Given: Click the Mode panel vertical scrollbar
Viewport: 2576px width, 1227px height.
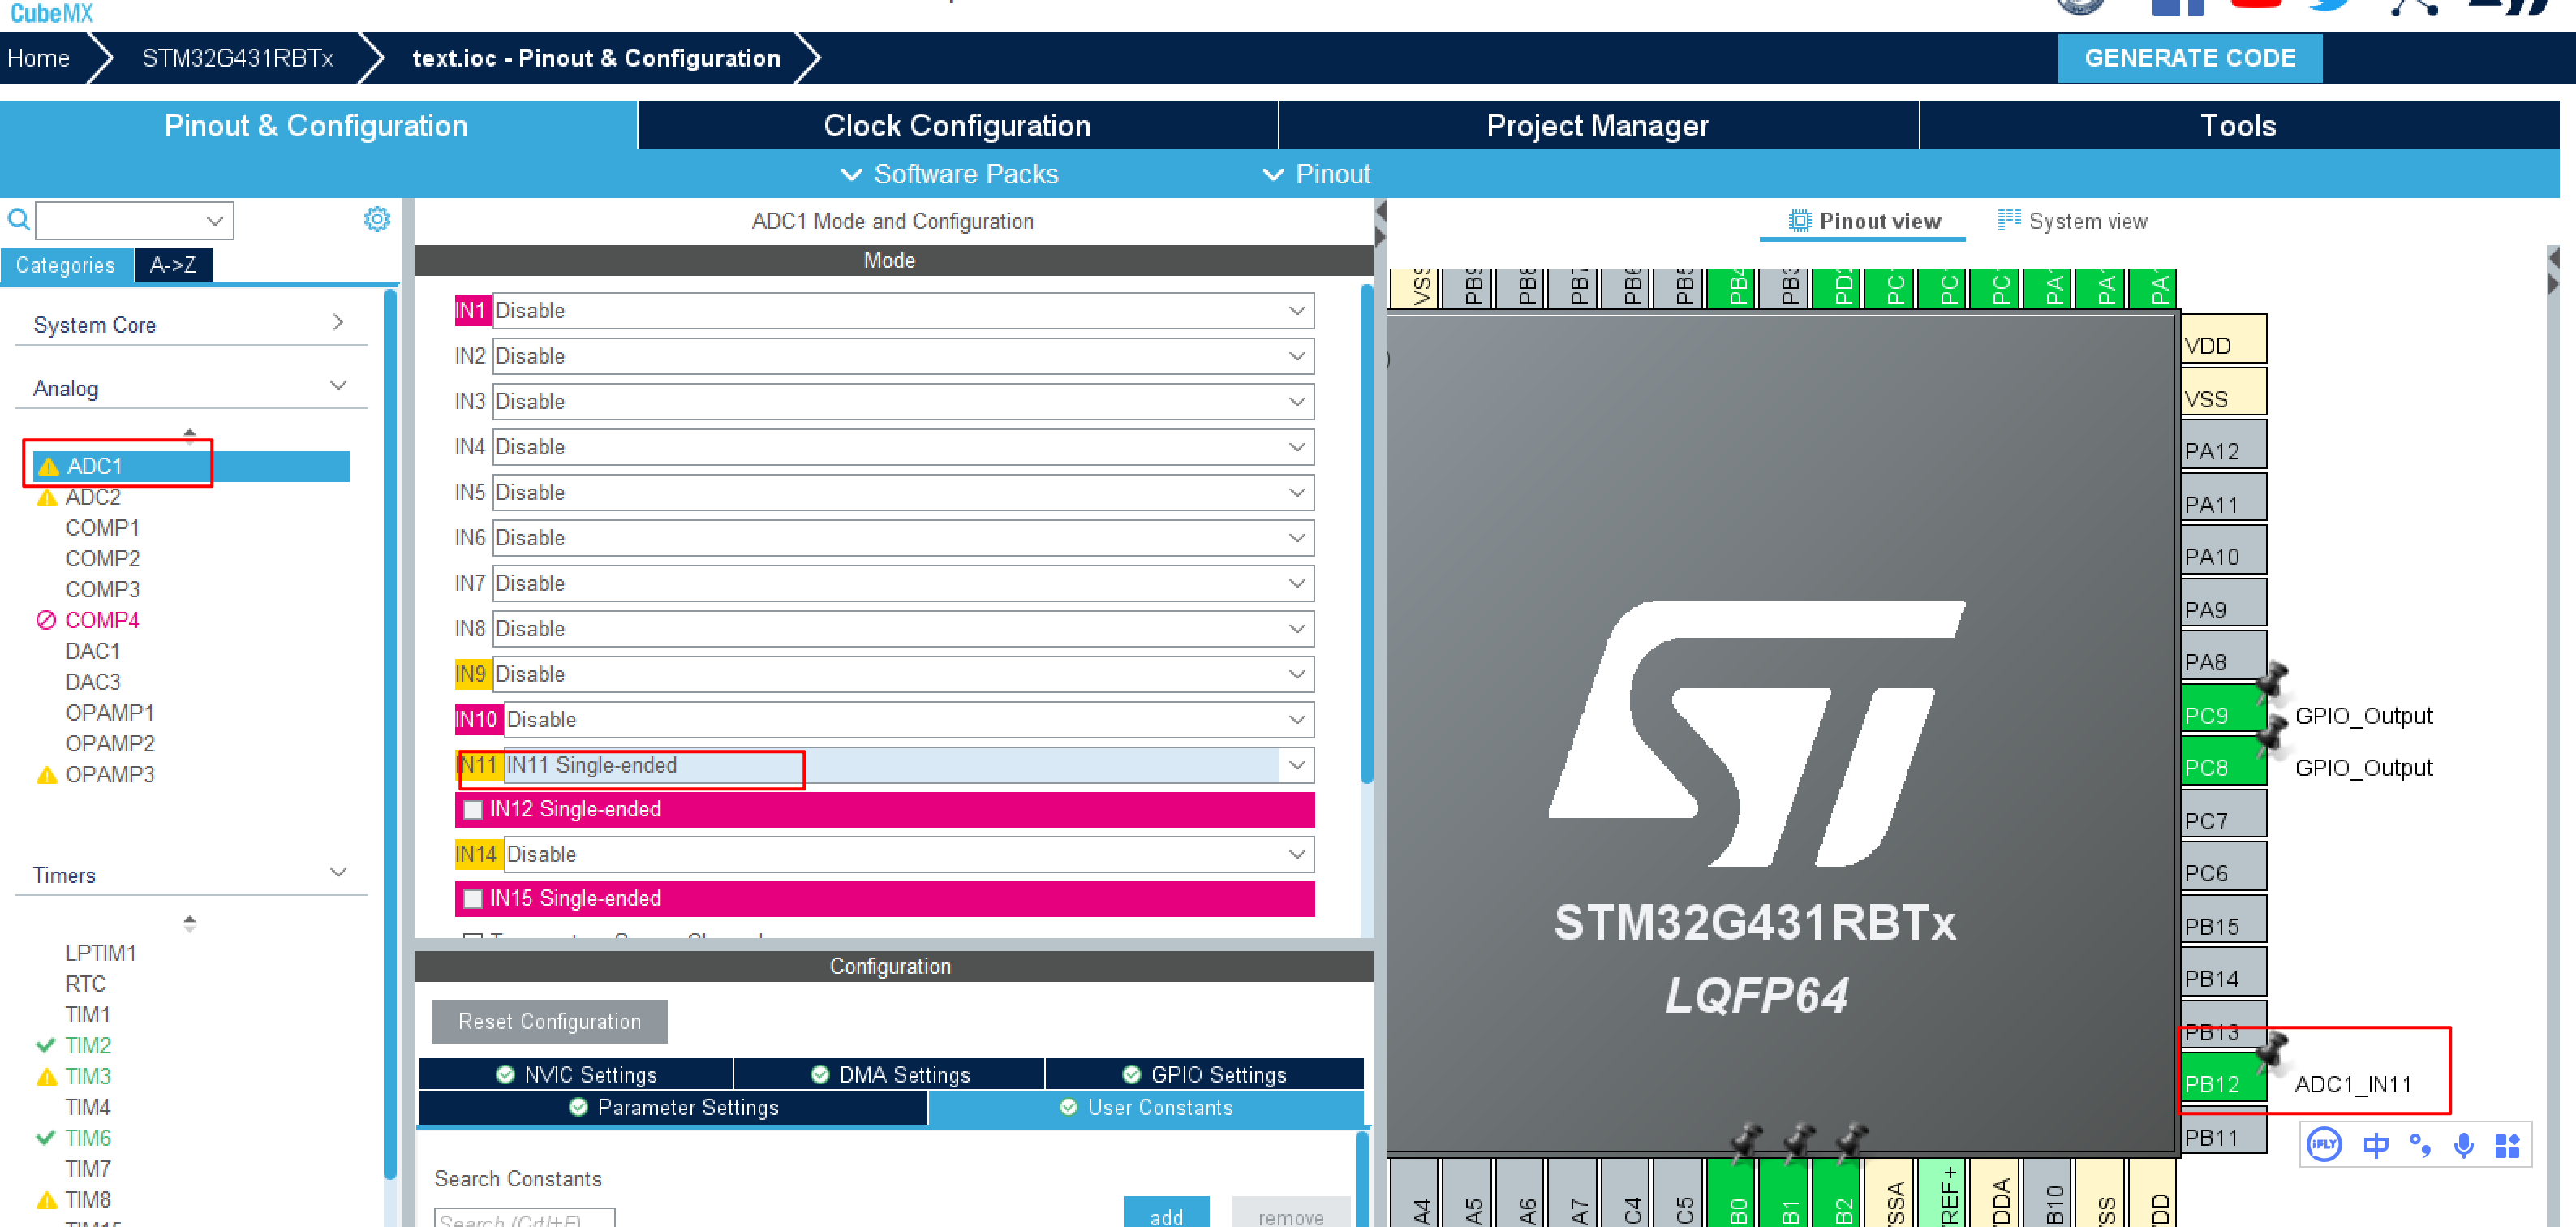Looking at the screenshot, I should [1366, 533].
